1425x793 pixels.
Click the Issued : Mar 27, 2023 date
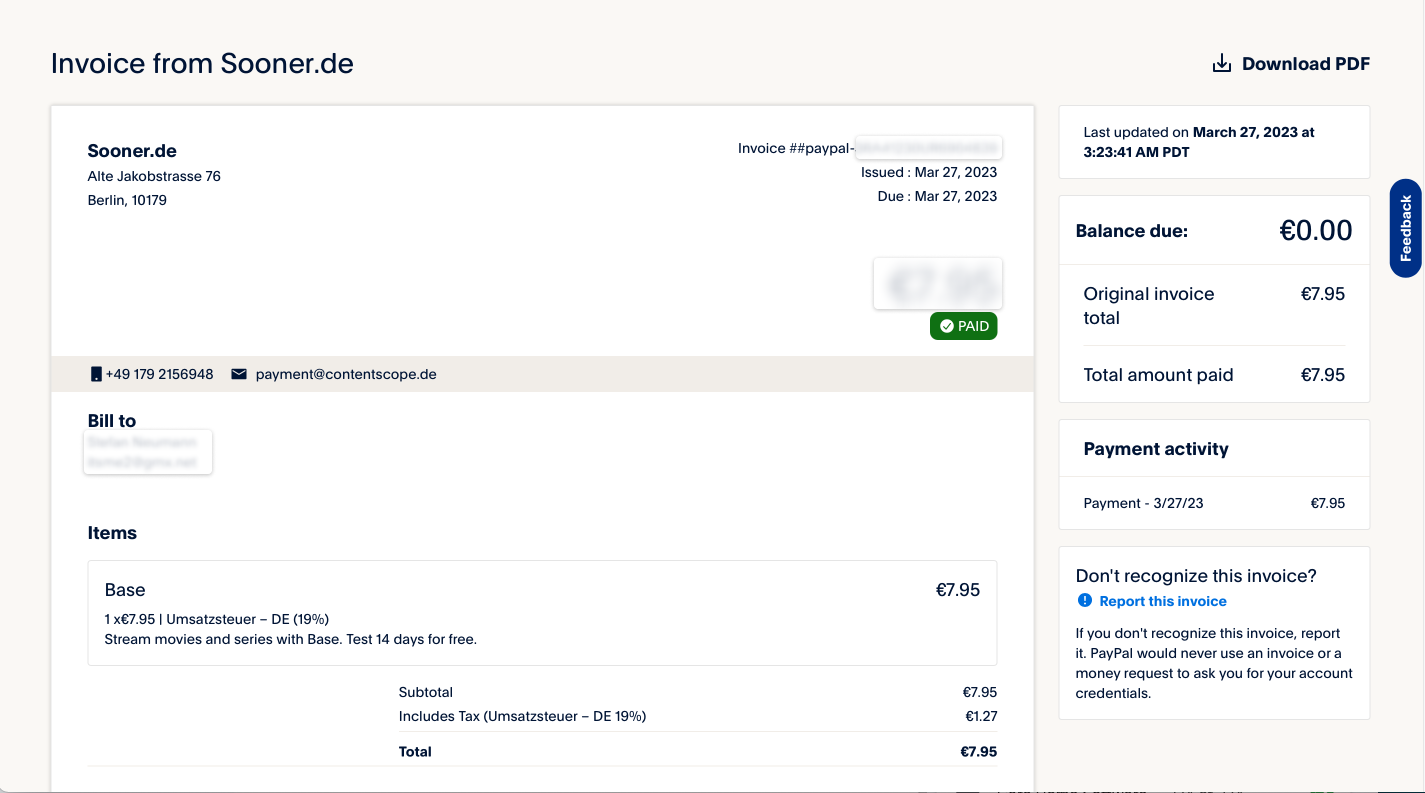(x=929, y=172)
